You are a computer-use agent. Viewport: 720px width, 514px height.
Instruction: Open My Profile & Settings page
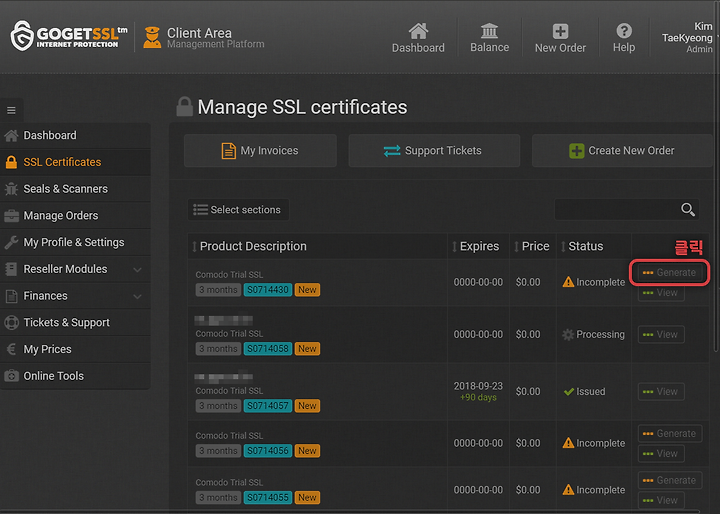point(75,242)
